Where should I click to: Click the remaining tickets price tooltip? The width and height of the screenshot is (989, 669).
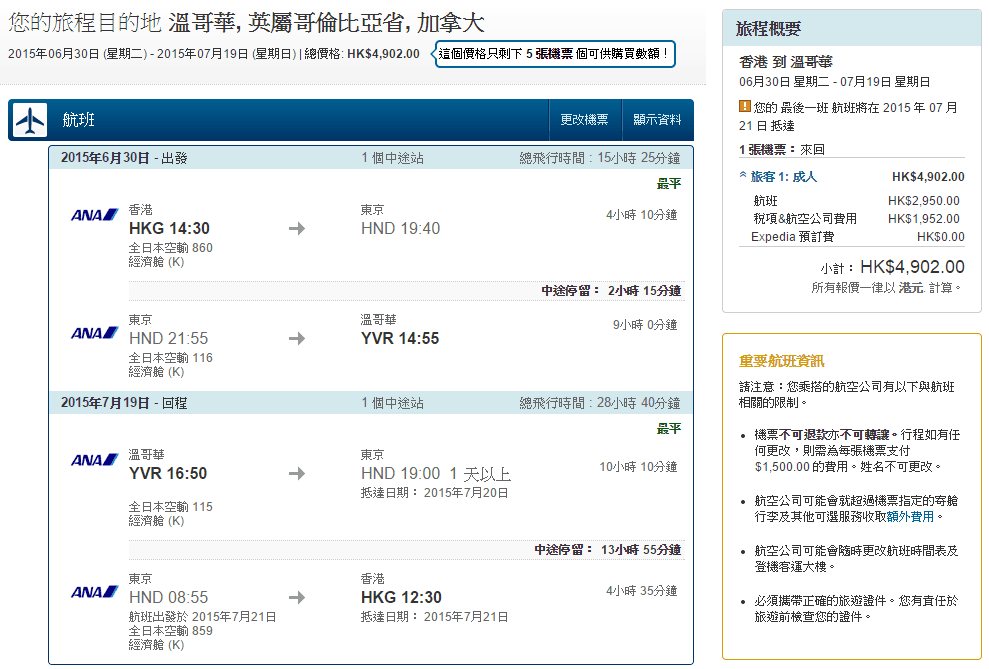coord(555,53)
